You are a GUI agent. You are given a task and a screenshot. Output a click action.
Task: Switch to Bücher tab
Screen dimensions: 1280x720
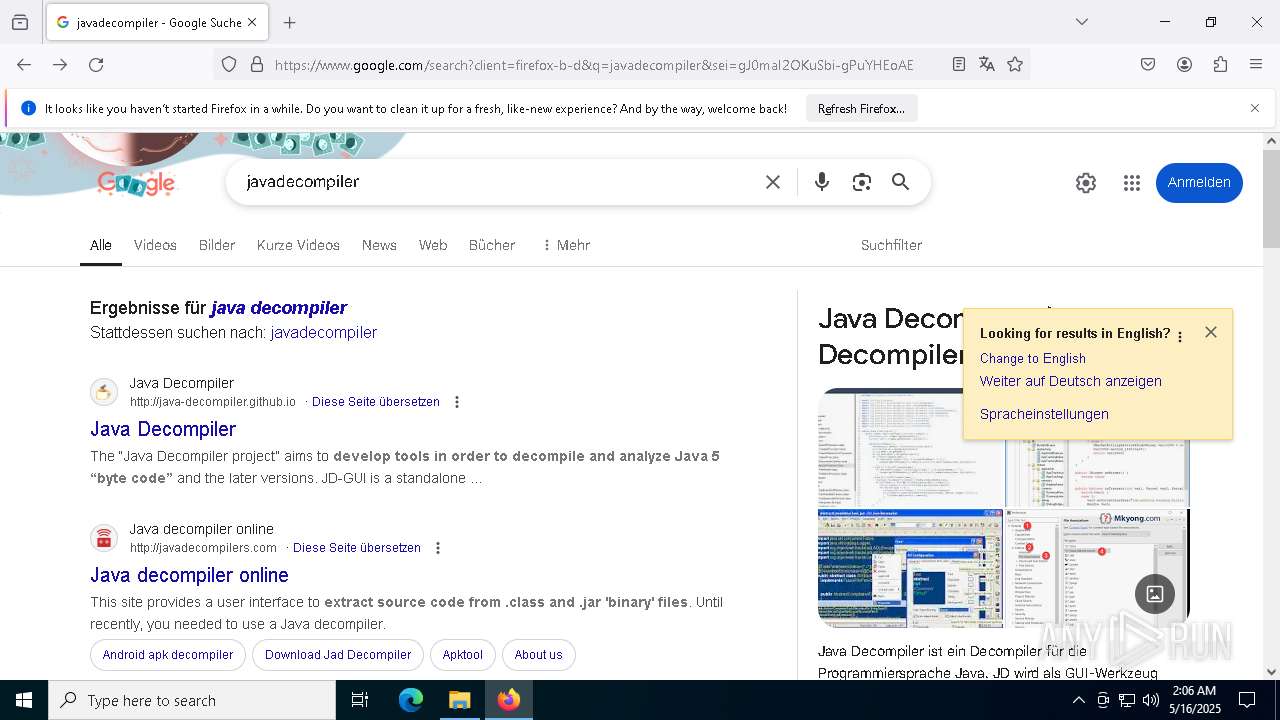click(x=492, y=245)
